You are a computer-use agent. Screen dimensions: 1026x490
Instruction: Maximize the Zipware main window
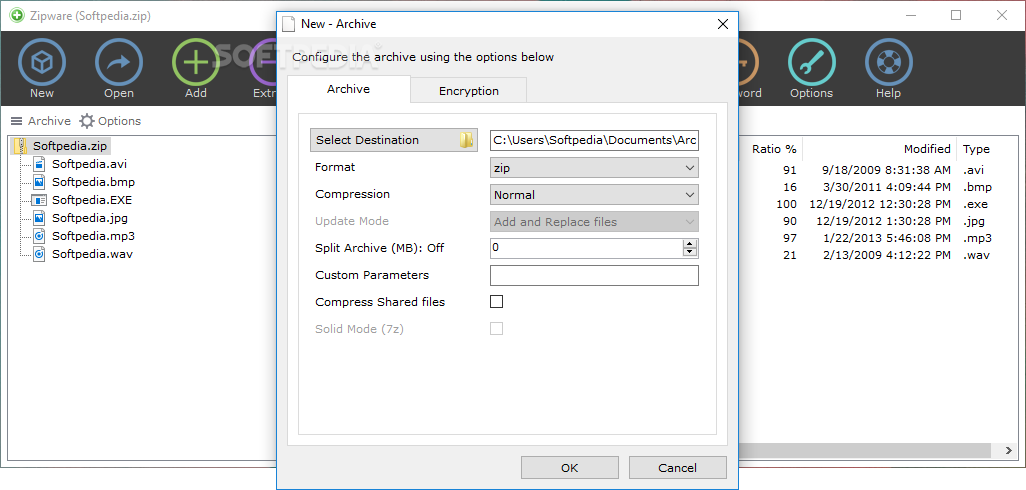pyautogui.click(x=956, y=15)
